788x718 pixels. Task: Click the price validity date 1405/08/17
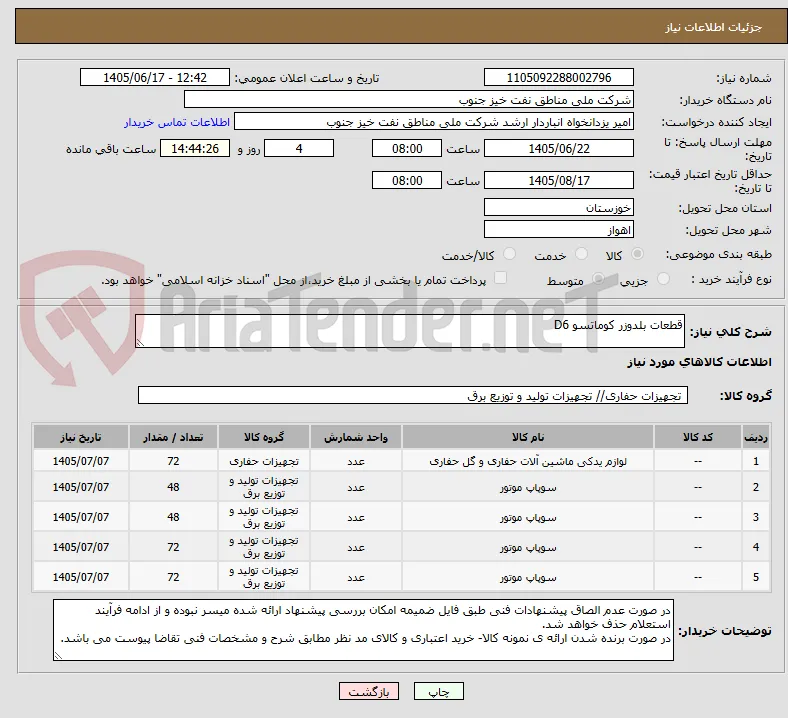click(x=558, y=180)
